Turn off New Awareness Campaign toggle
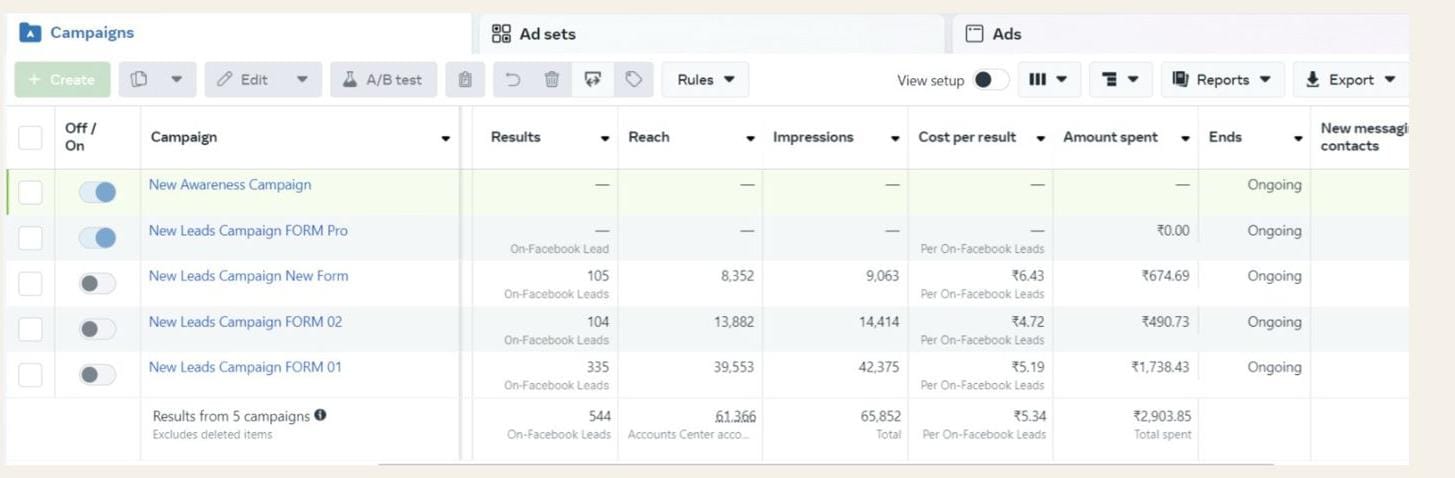1455x478 pixels. pyautogui.click(x=98, y=192)
